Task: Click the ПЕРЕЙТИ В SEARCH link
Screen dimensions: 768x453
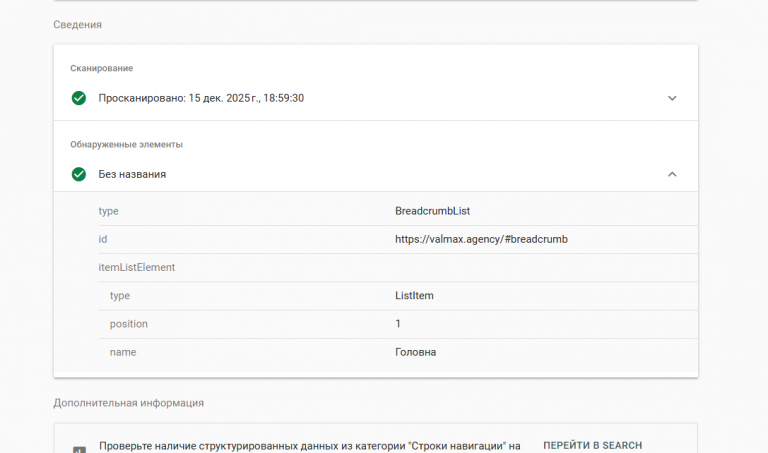Action: [x=592, y=445]
